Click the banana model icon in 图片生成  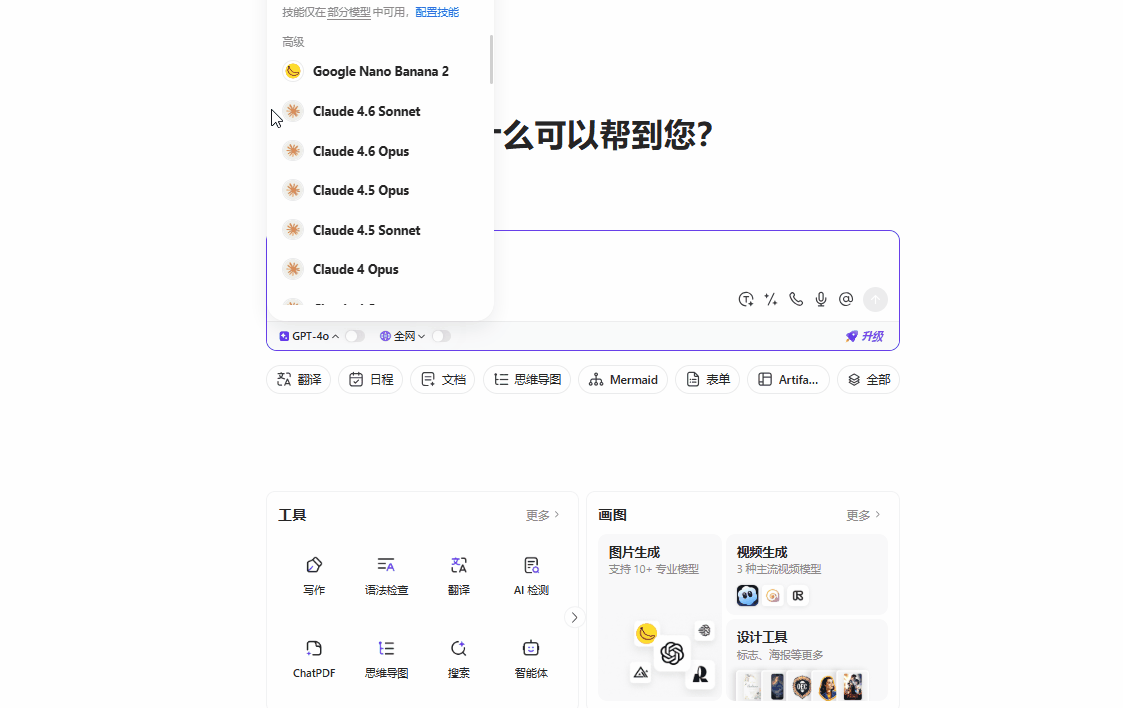point(647,633)
